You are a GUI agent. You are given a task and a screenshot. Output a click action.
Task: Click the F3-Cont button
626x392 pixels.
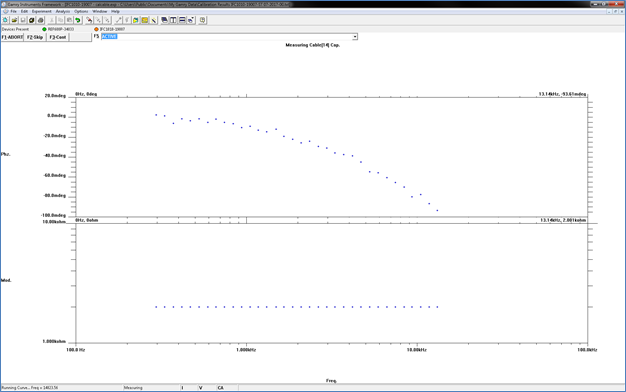point(58,37)
